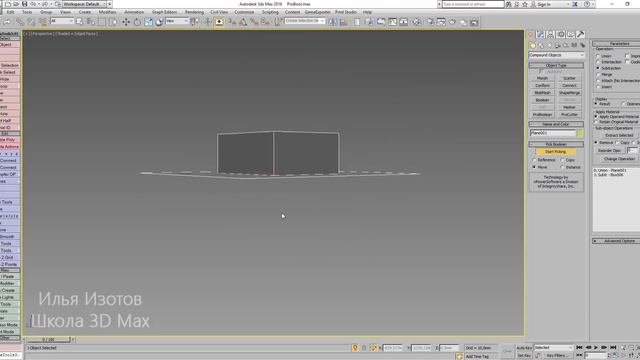Open the Create Selection Set dropdown
Image resolution: width=640 pixels, height=360 pixels.
pos(305,21)
